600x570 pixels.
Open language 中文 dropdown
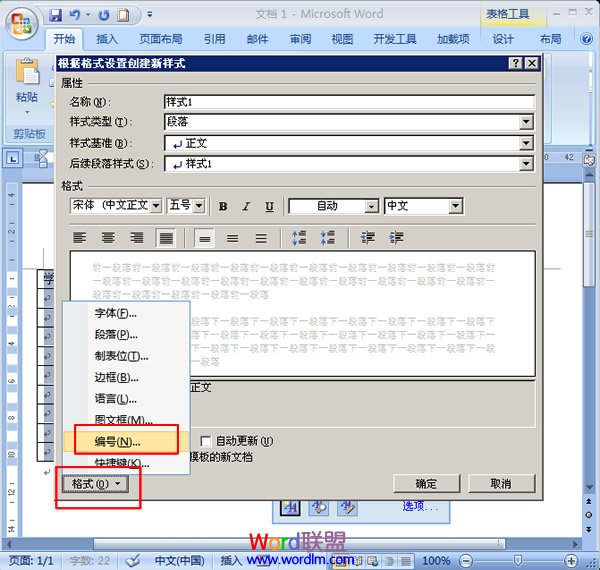click(x=455, y=206)
